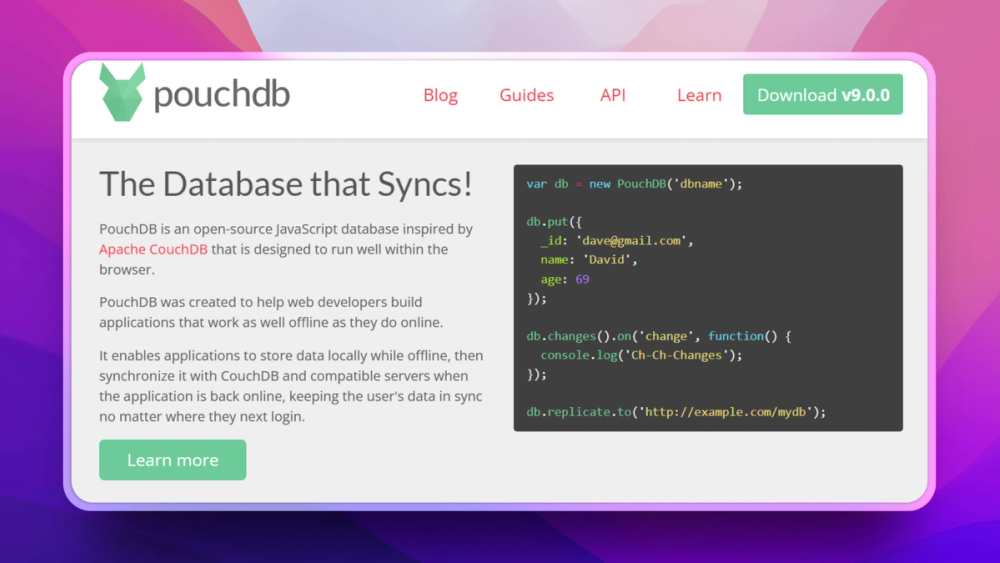Click the 'age: 69' code line

(564, 279)
